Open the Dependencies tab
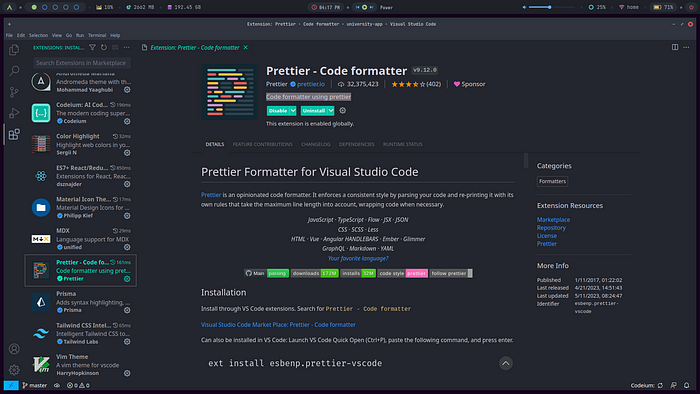Image resolution: width=700 pixels, height=394 pixels. point(357,144)
